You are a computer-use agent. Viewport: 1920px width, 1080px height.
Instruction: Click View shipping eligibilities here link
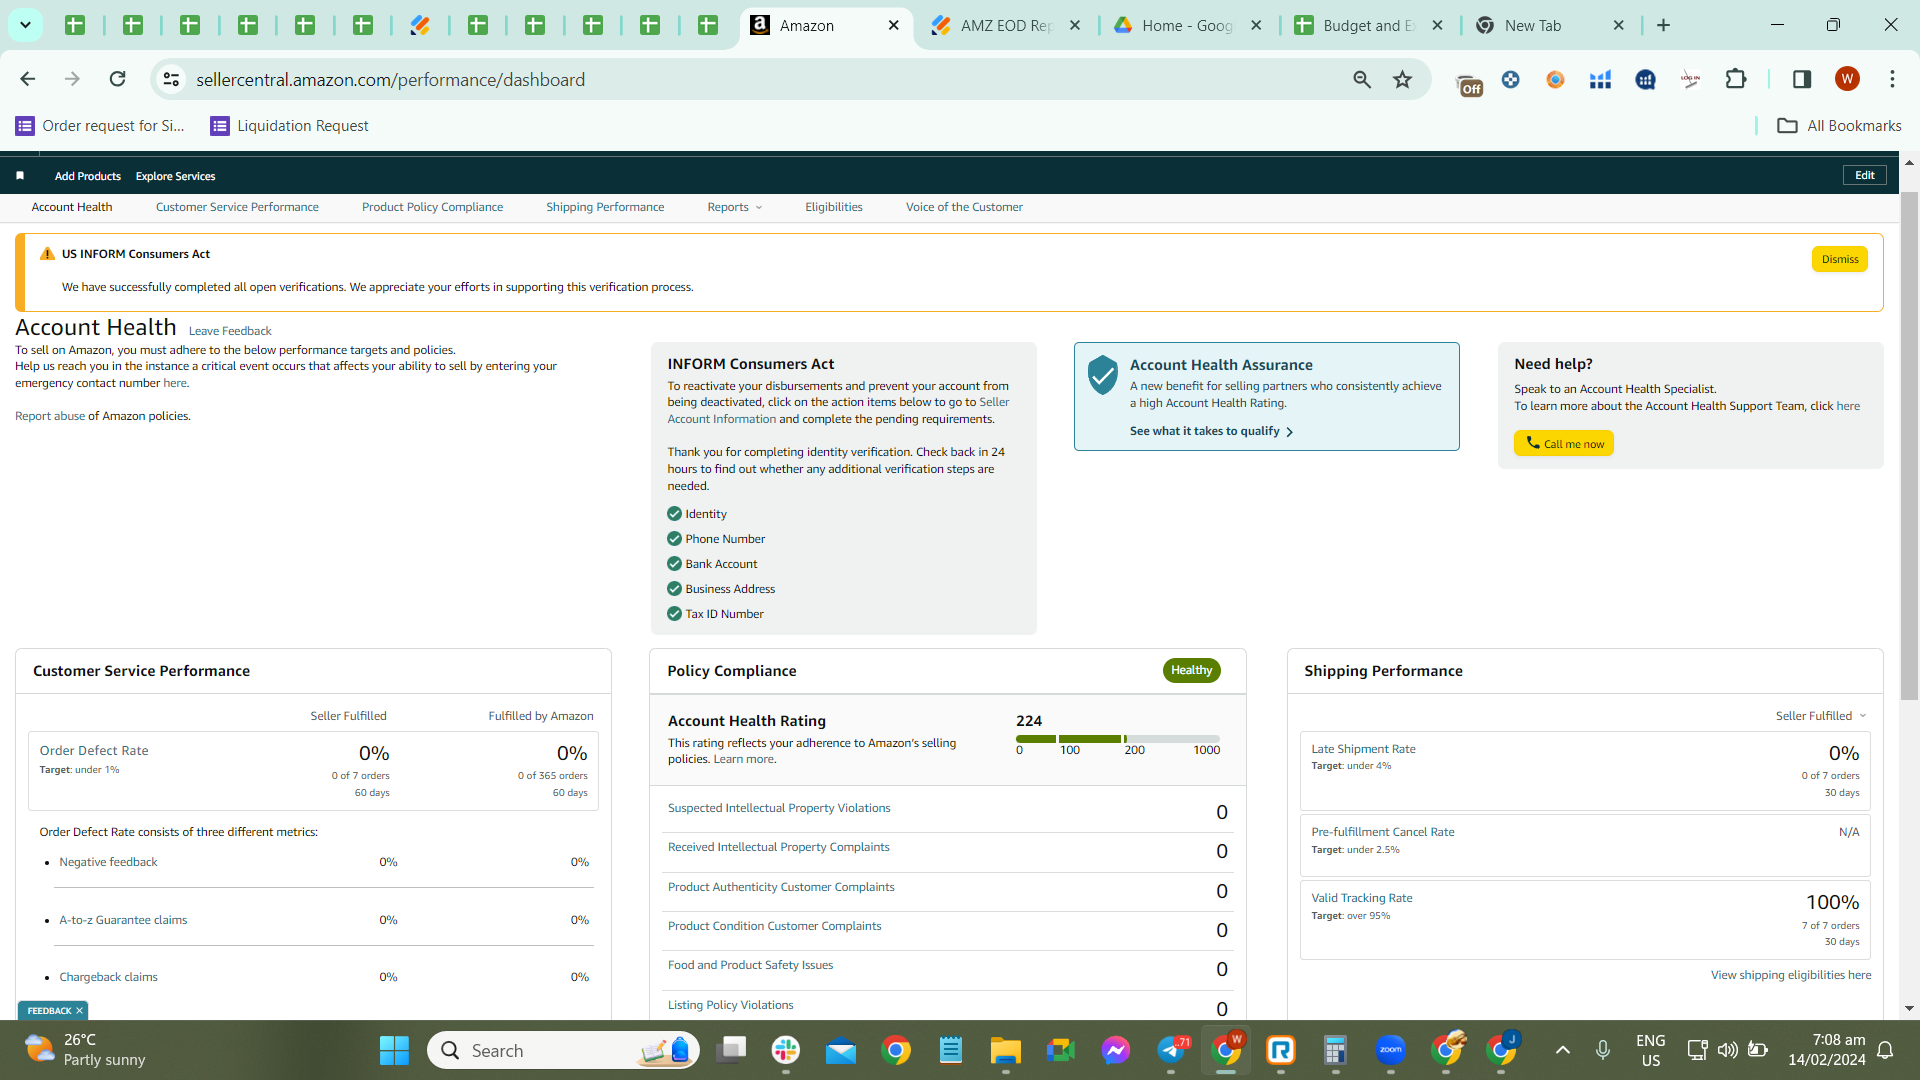[1791, 975]
